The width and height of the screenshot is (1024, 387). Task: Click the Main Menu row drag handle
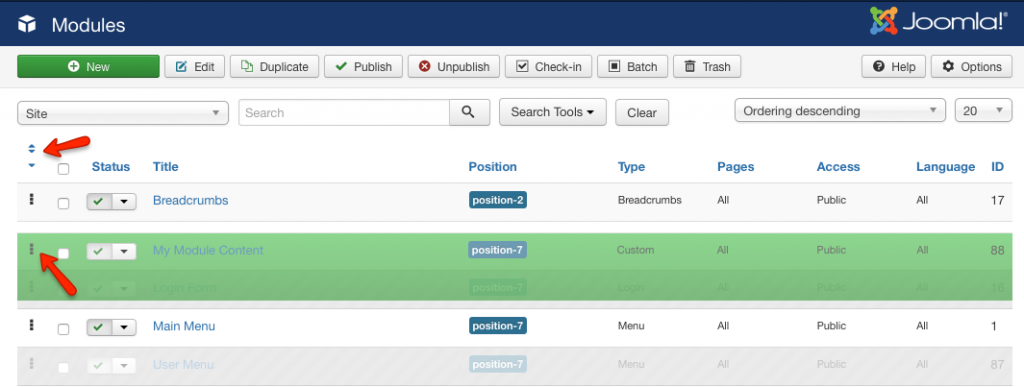31,324
